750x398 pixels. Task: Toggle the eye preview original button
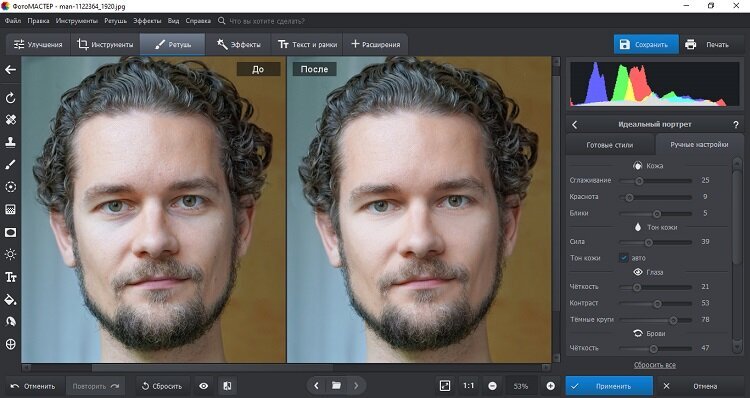204,386
